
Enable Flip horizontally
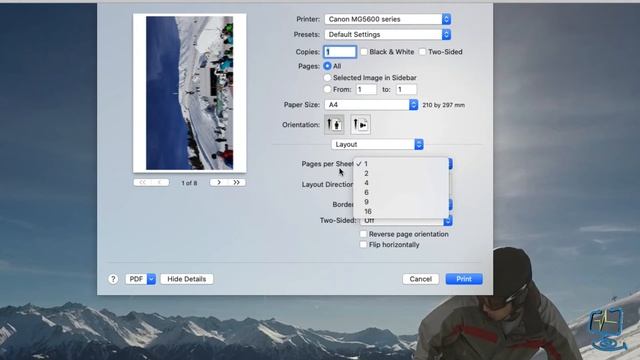pos(363,244)
